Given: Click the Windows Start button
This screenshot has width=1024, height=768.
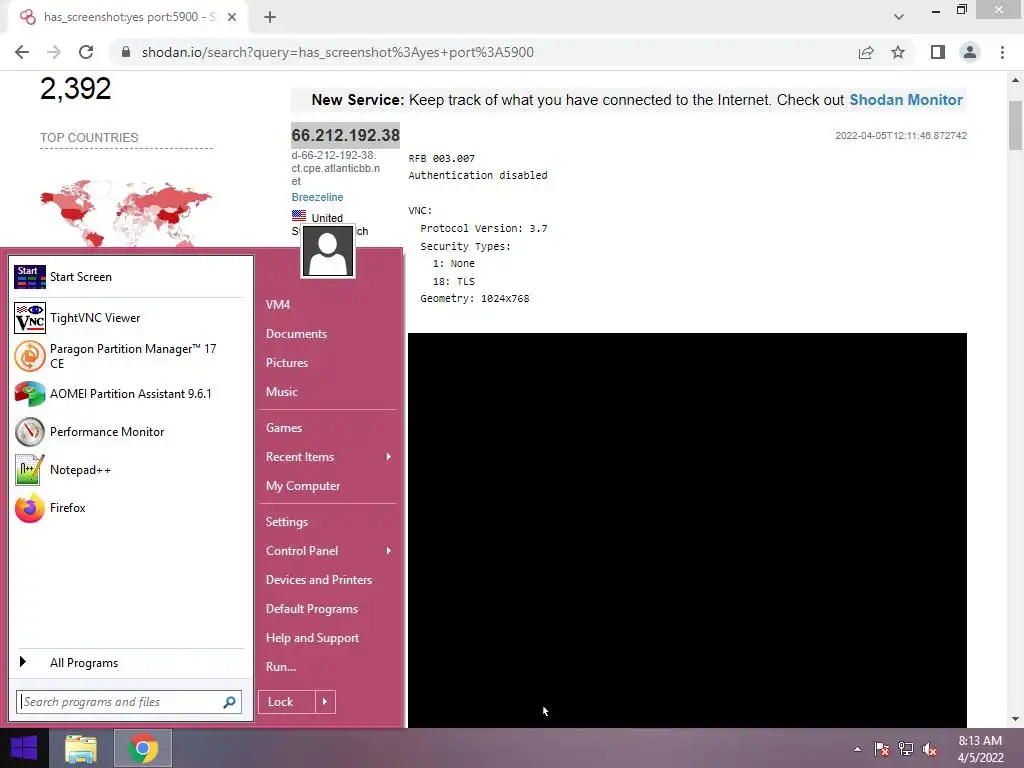Looking at the screenshot, I should coord(24,748).
